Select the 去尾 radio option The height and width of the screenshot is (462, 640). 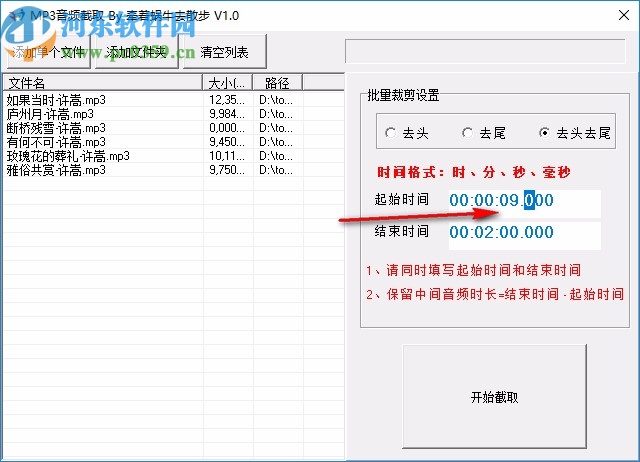[484, 133]
